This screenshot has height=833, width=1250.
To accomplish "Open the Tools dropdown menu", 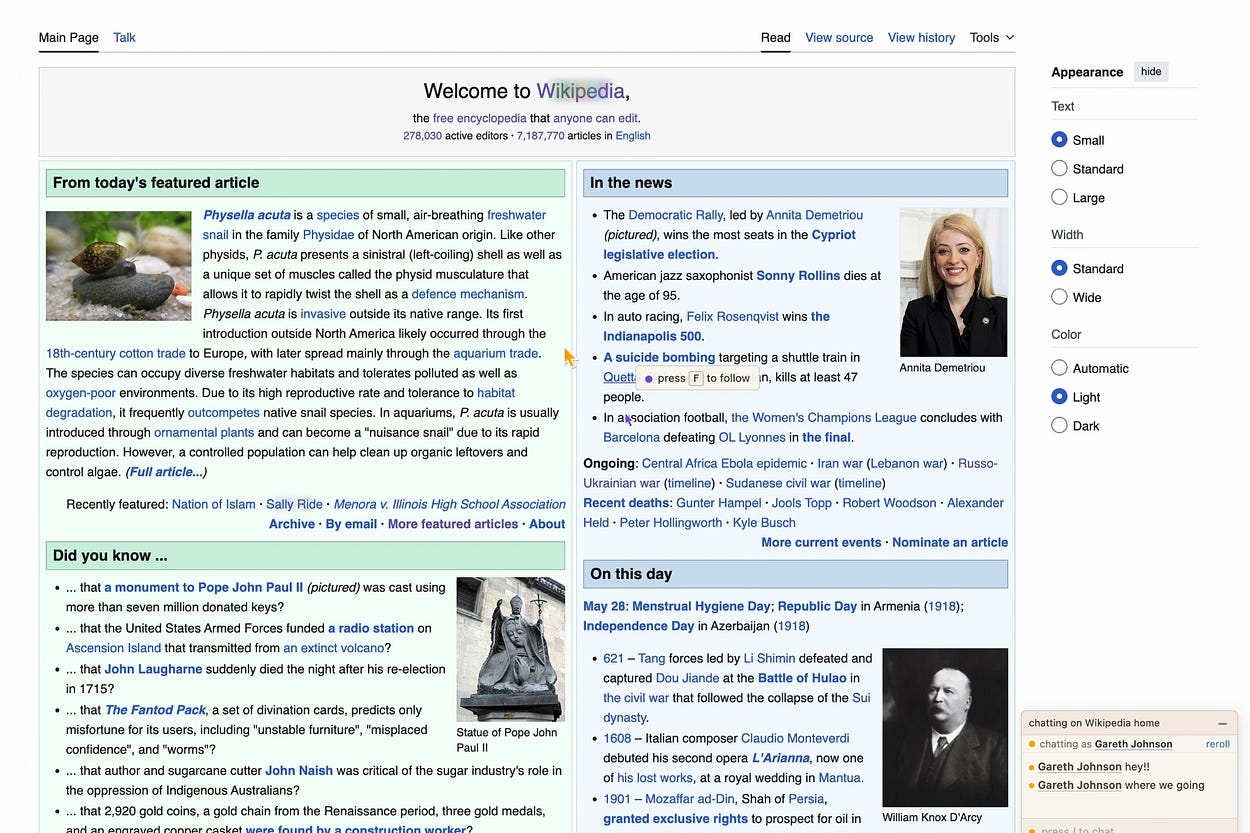I will pos(992,37).
